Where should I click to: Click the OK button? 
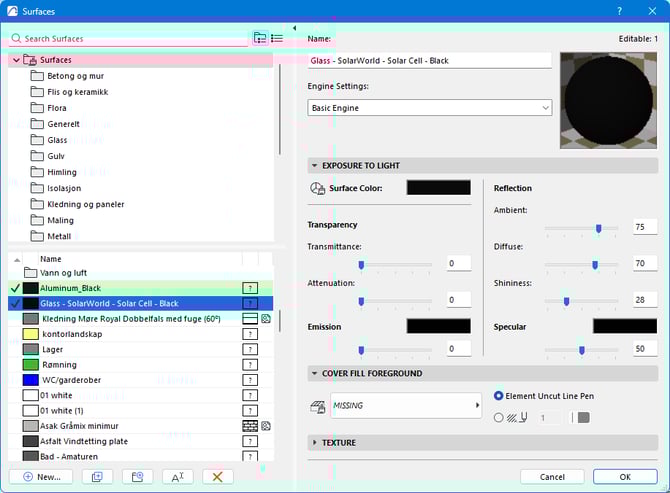[x=624, y=477]
